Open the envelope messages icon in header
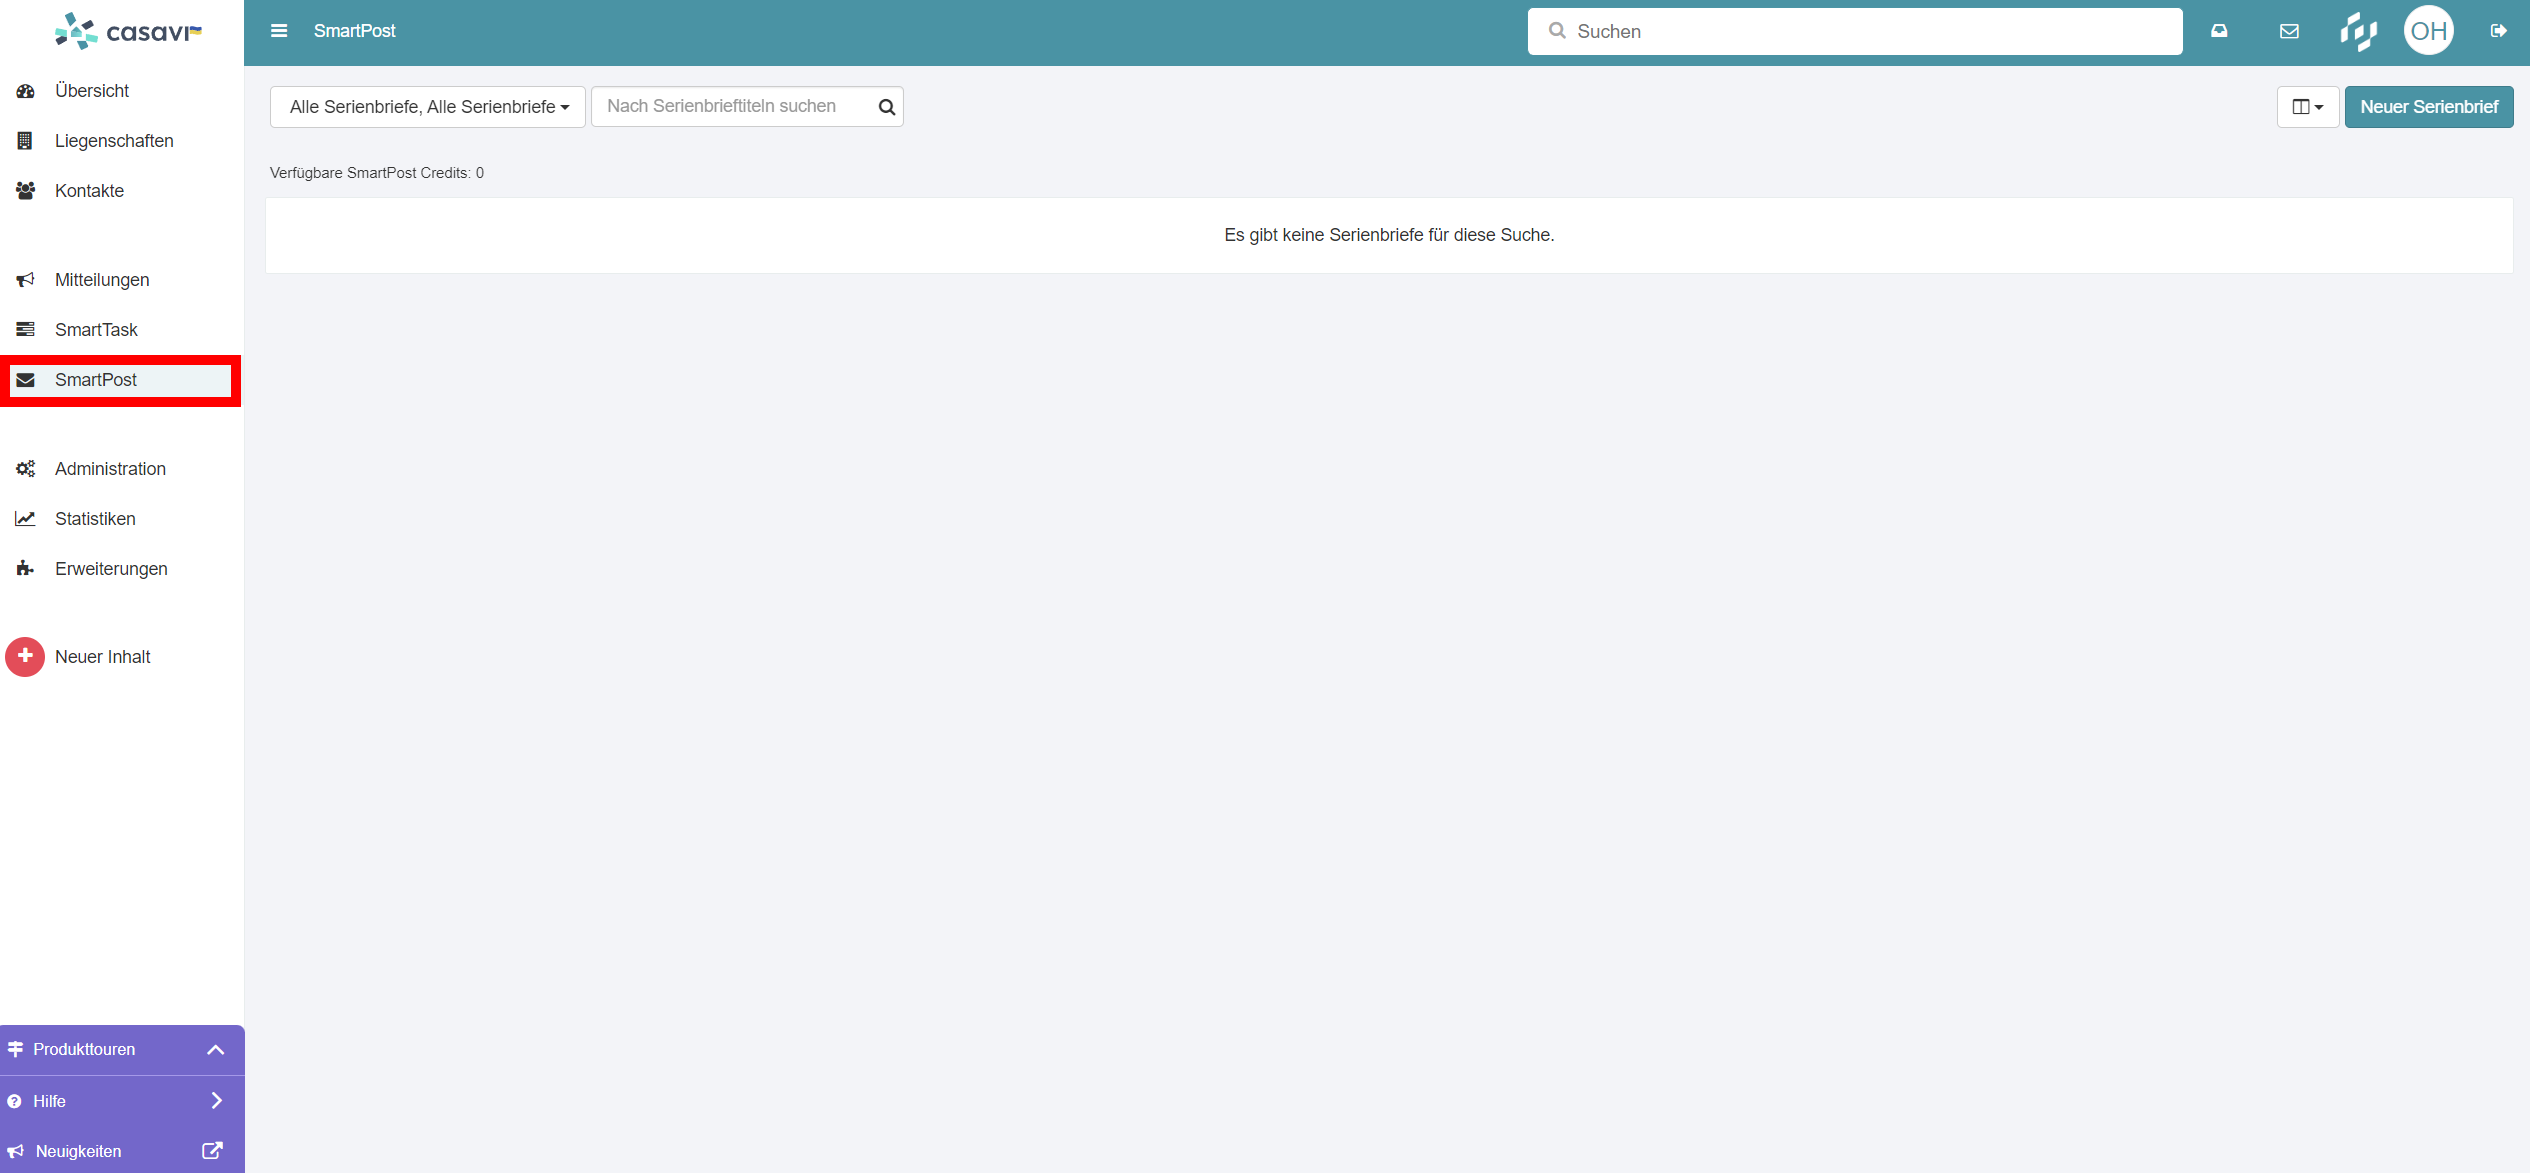Viewport: 2530px width, 1173px height. coord(2289,31)
